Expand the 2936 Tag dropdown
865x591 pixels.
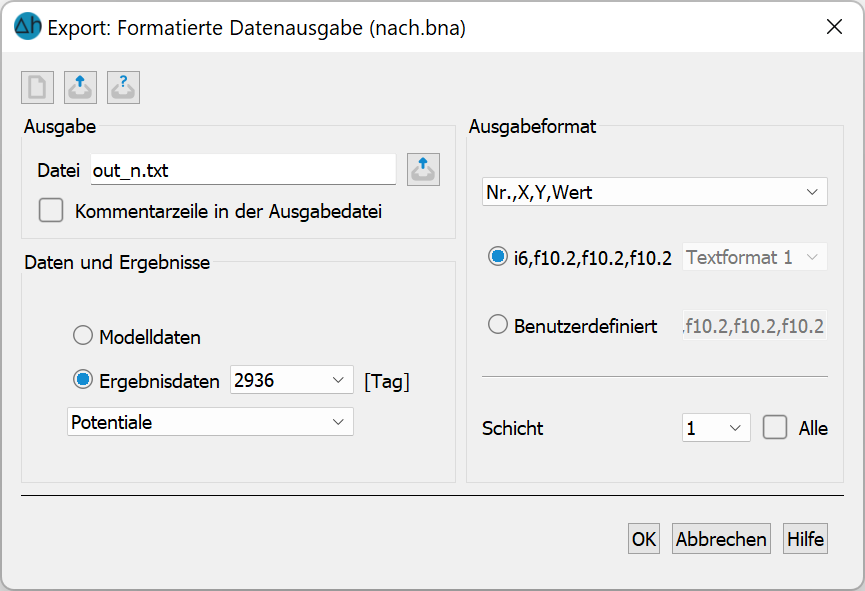pyautogui.click(x=292, y=380)
